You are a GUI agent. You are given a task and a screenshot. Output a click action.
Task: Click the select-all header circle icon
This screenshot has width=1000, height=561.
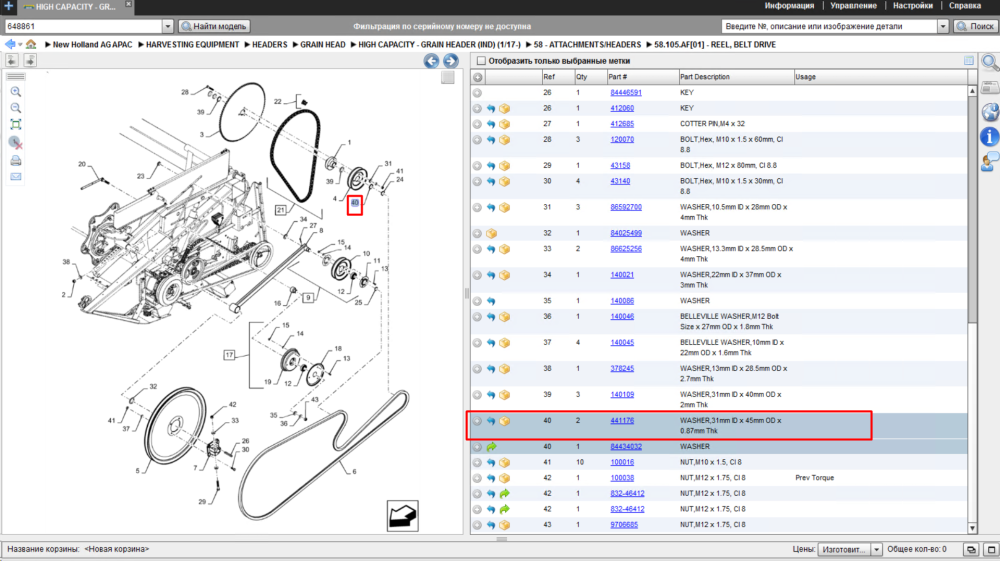[x=478, y=77]
